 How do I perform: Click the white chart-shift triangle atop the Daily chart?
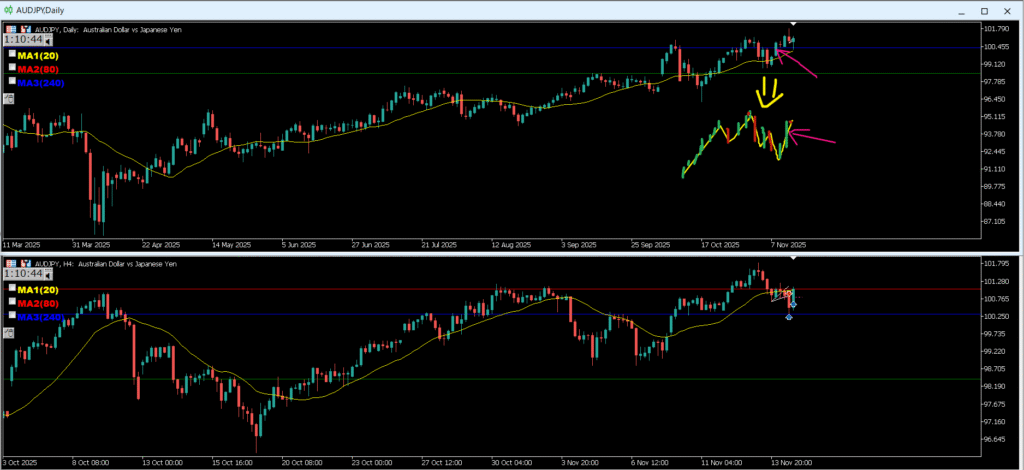coord(793,23)
